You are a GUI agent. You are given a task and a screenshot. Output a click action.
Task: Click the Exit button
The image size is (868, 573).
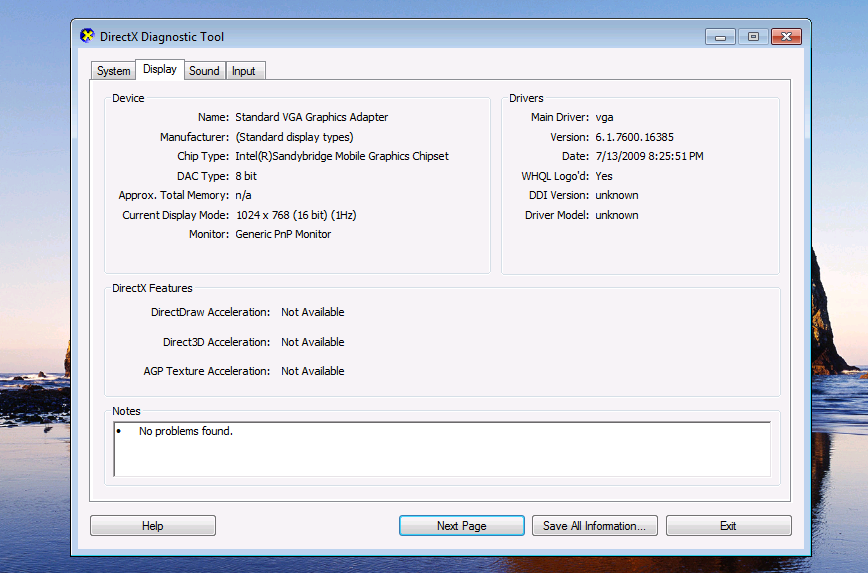click(x=728, y=525)
